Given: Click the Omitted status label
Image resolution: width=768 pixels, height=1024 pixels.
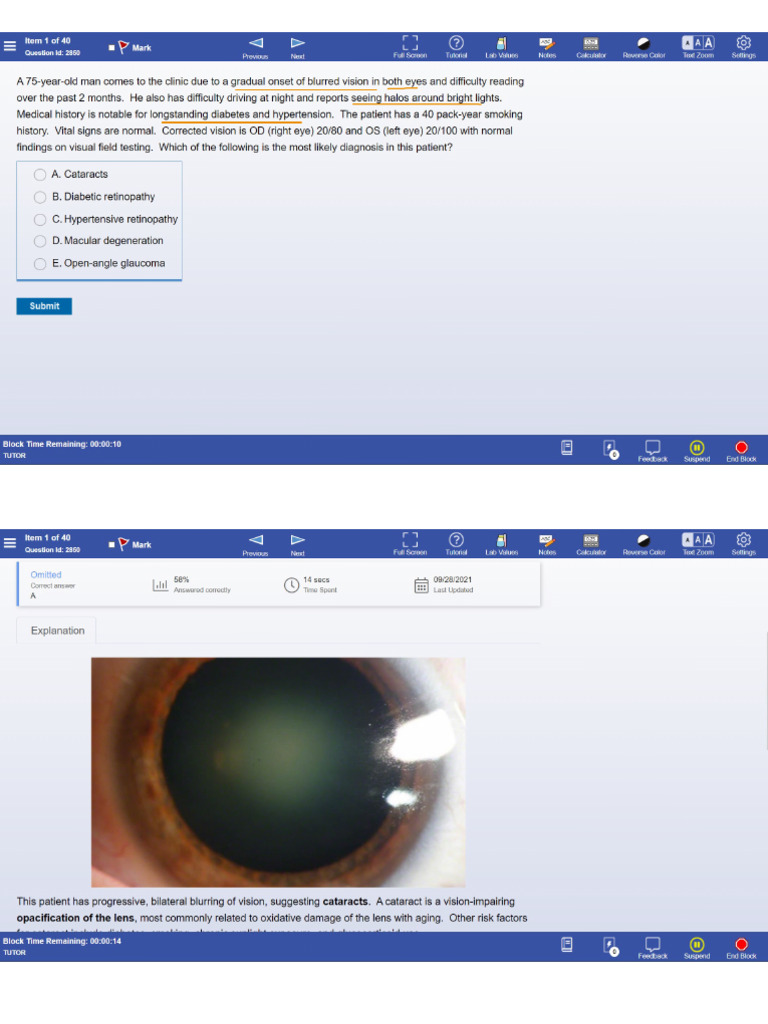Looking at the screenshot, I should pos(46,575).
